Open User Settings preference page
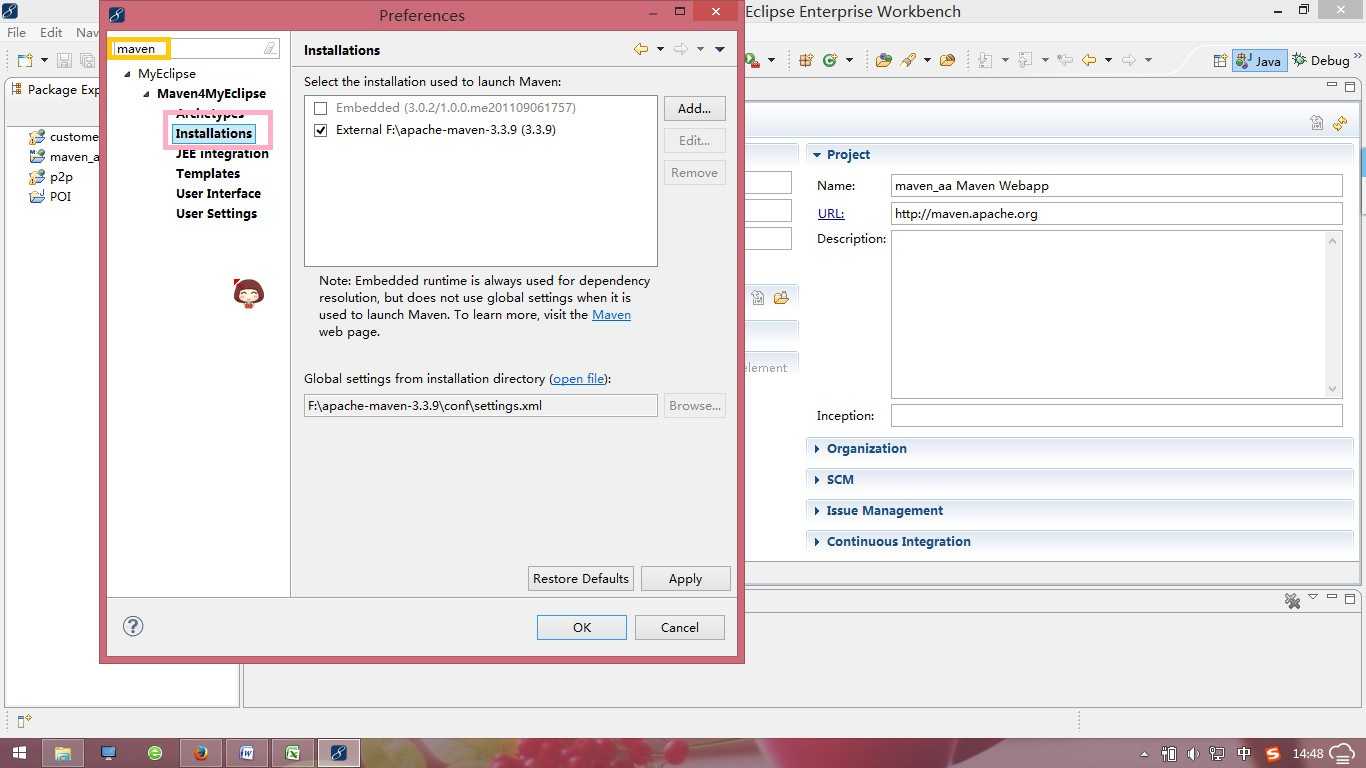 click(216, 214)
